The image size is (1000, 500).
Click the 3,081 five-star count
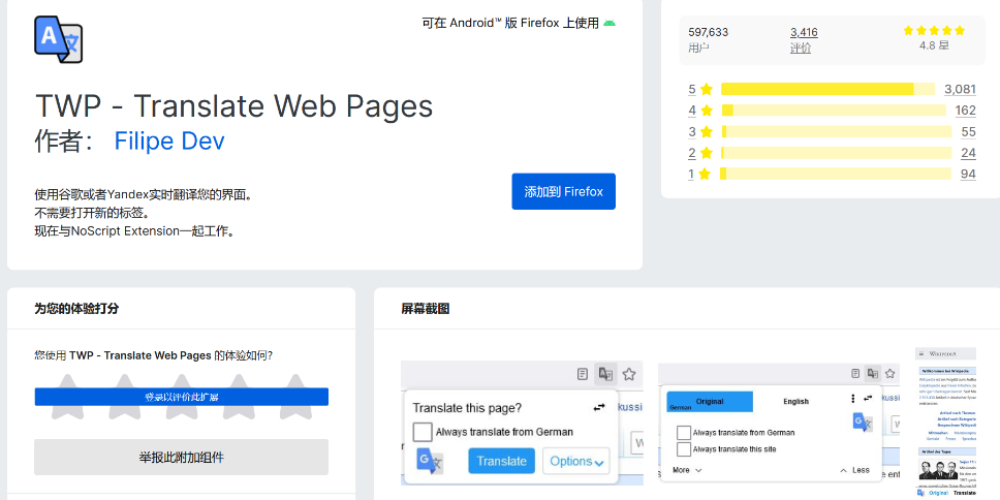960,89
